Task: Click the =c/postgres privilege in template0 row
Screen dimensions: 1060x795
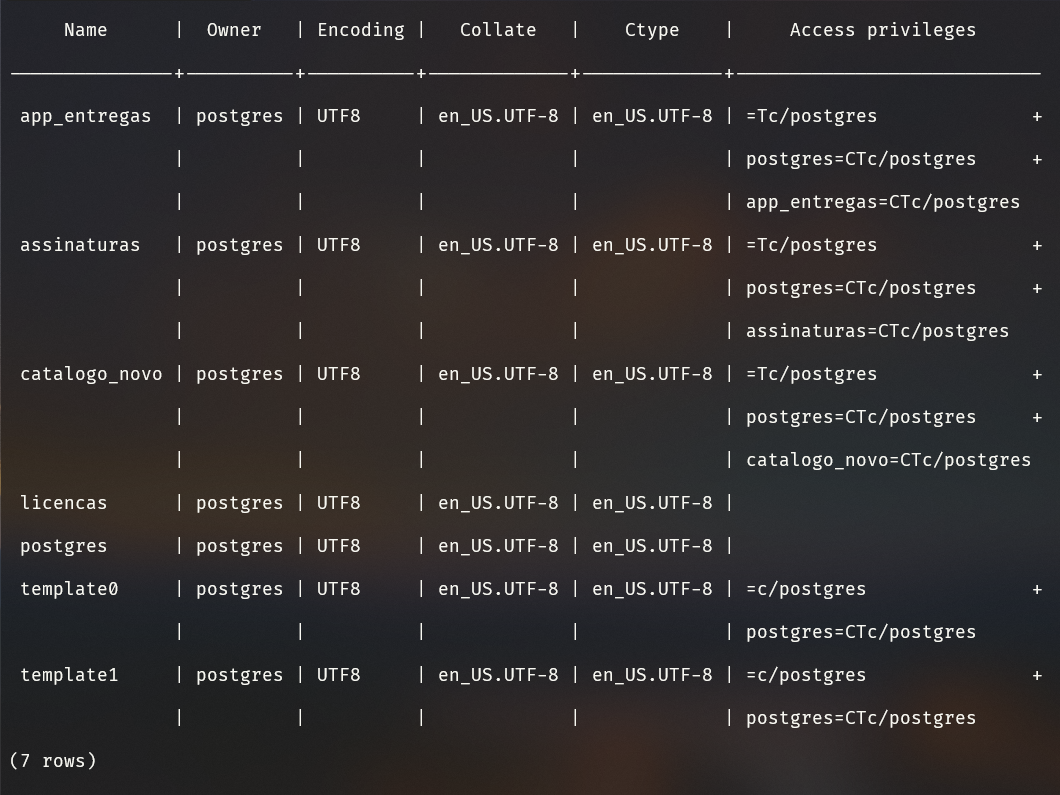Action: click(806, 589)
